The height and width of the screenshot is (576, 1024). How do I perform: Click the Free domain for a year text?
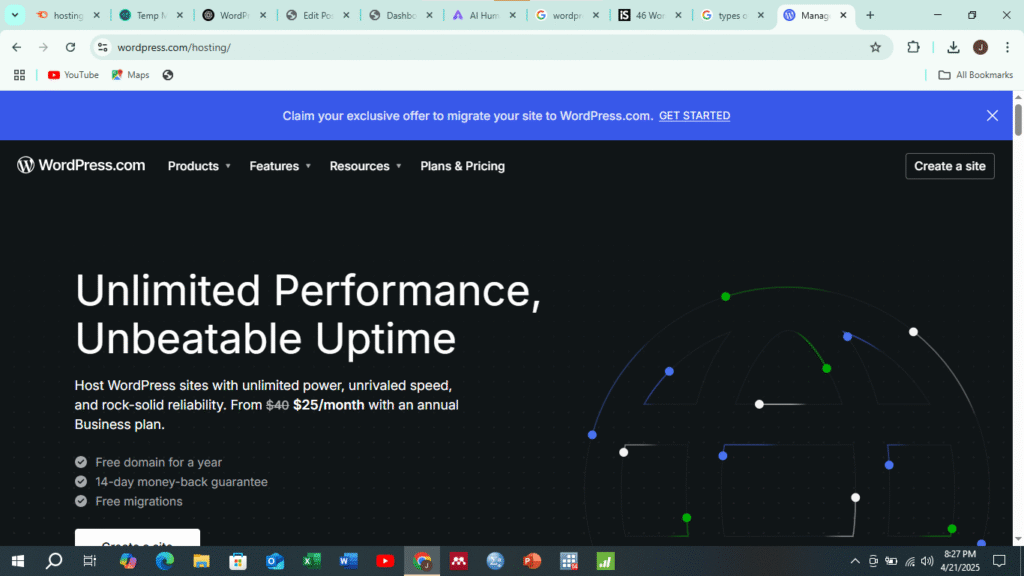[159, 462]
